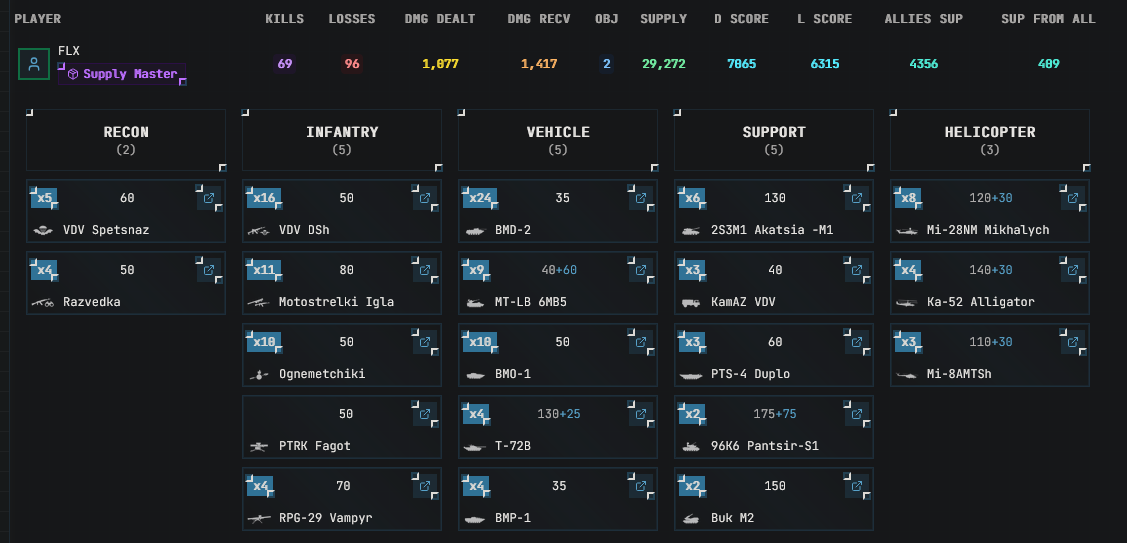
Task: Open external link for Buk M2
Action: point(857,486)
